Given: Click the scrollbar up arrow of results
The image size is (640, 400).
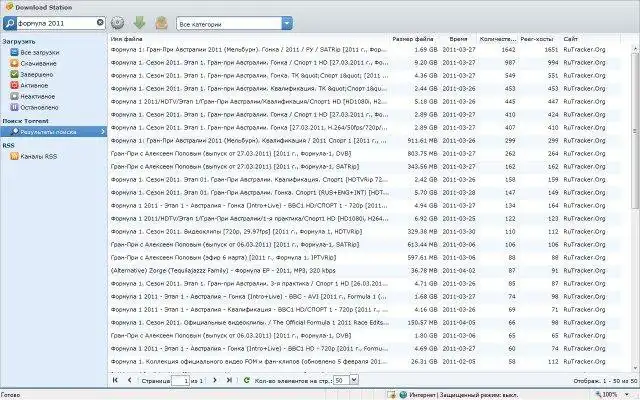Looking at the screenshot, I should coord(635,48).
